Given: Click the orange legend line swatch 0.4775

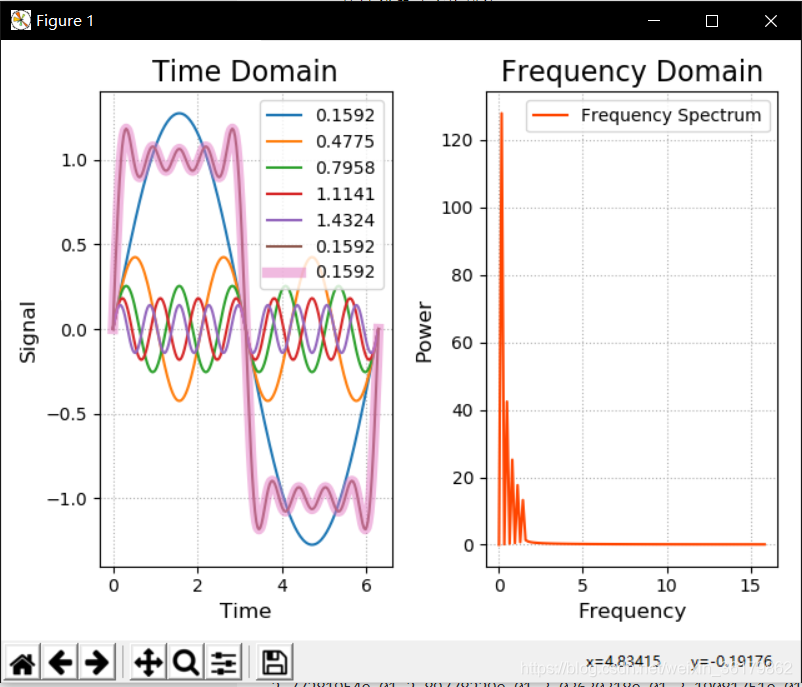Looking at the screenshot, I should (284, 141).
